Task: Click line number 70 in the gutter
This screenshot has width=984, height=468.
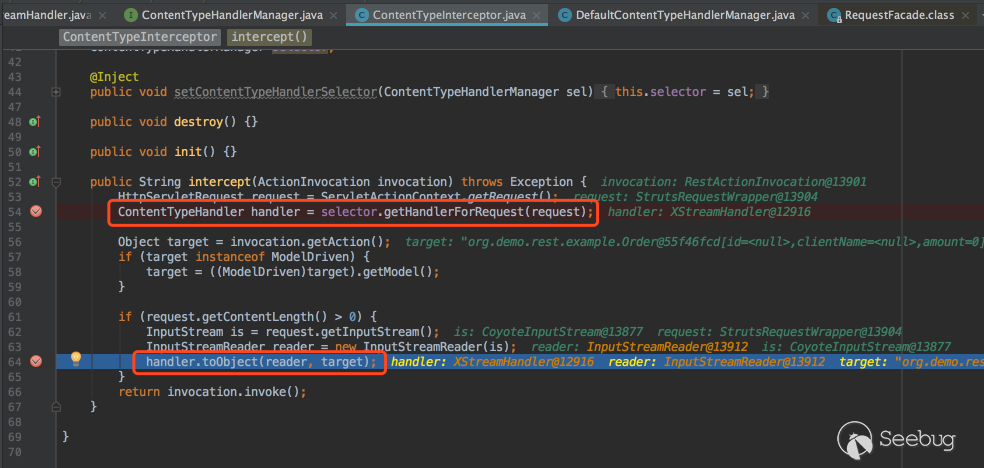Action: pos(14,451)
